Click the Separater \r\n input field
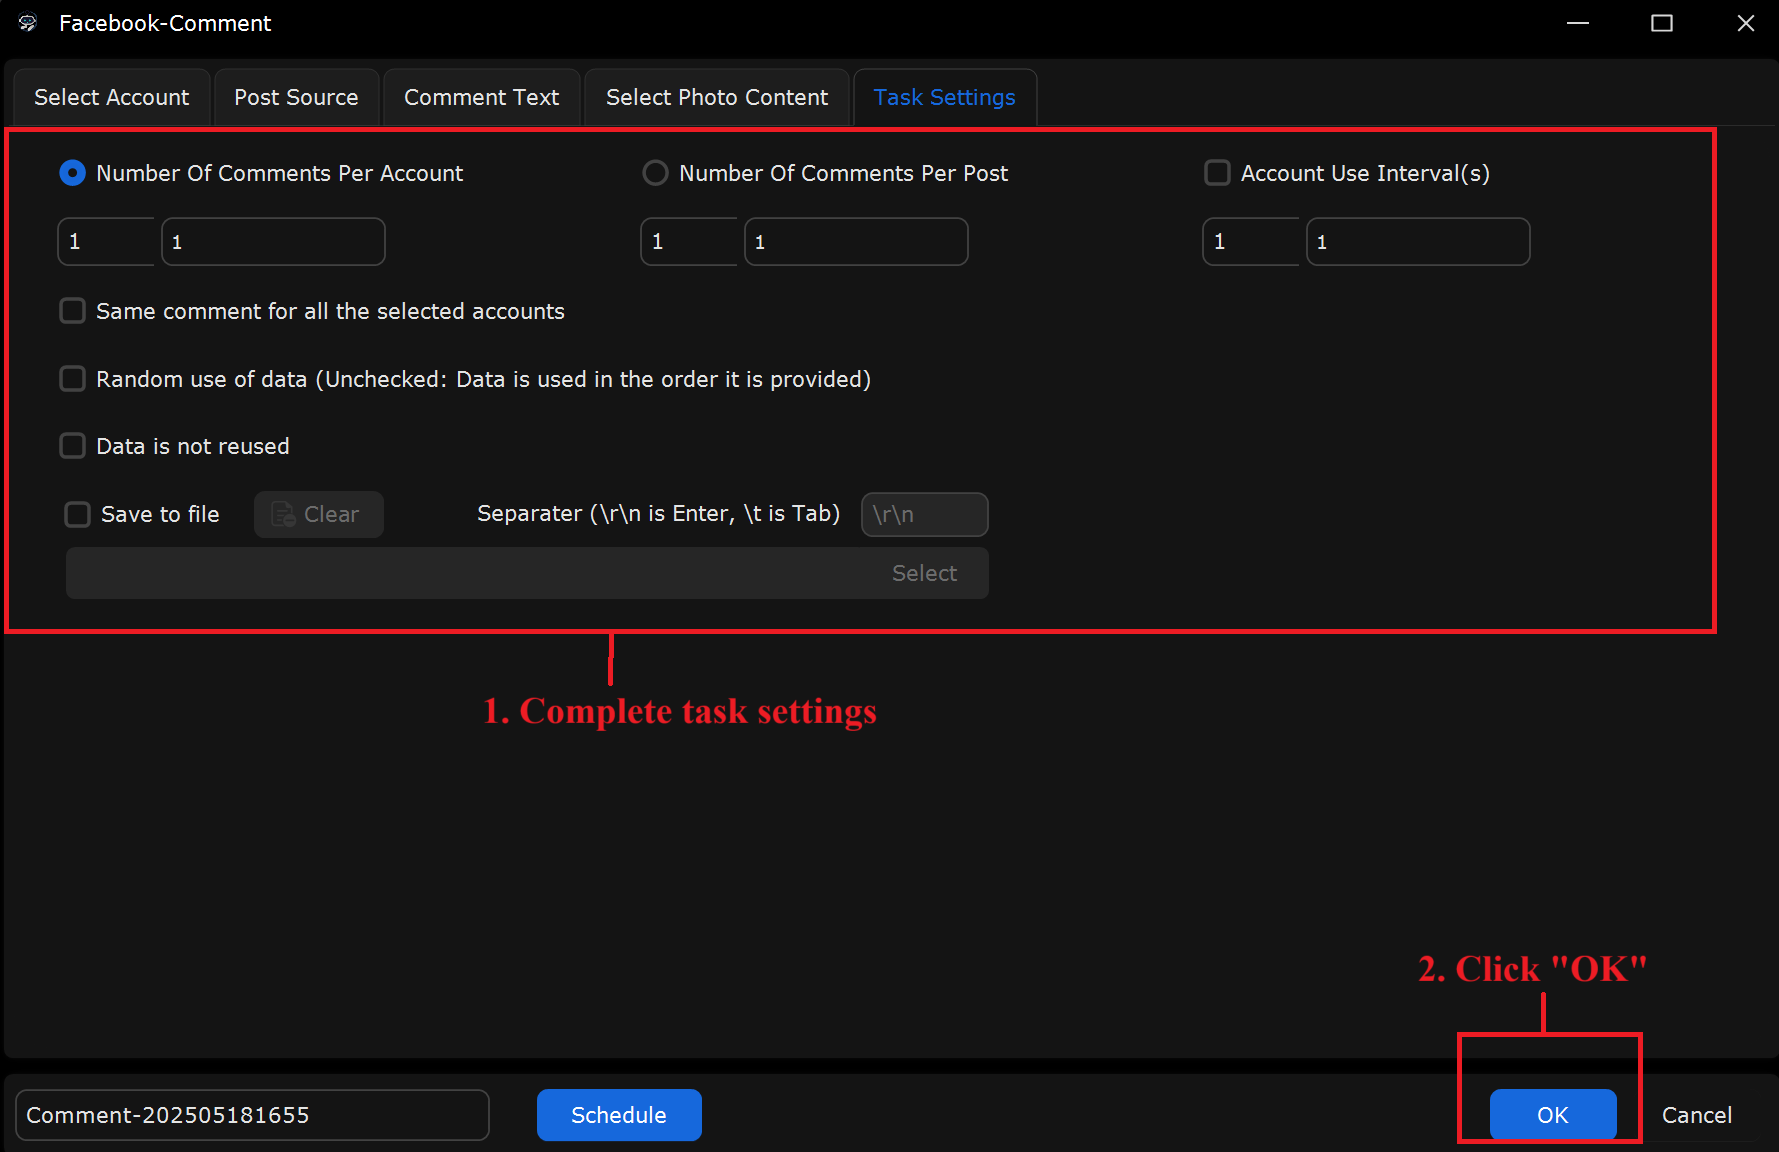 coord(924,514)
